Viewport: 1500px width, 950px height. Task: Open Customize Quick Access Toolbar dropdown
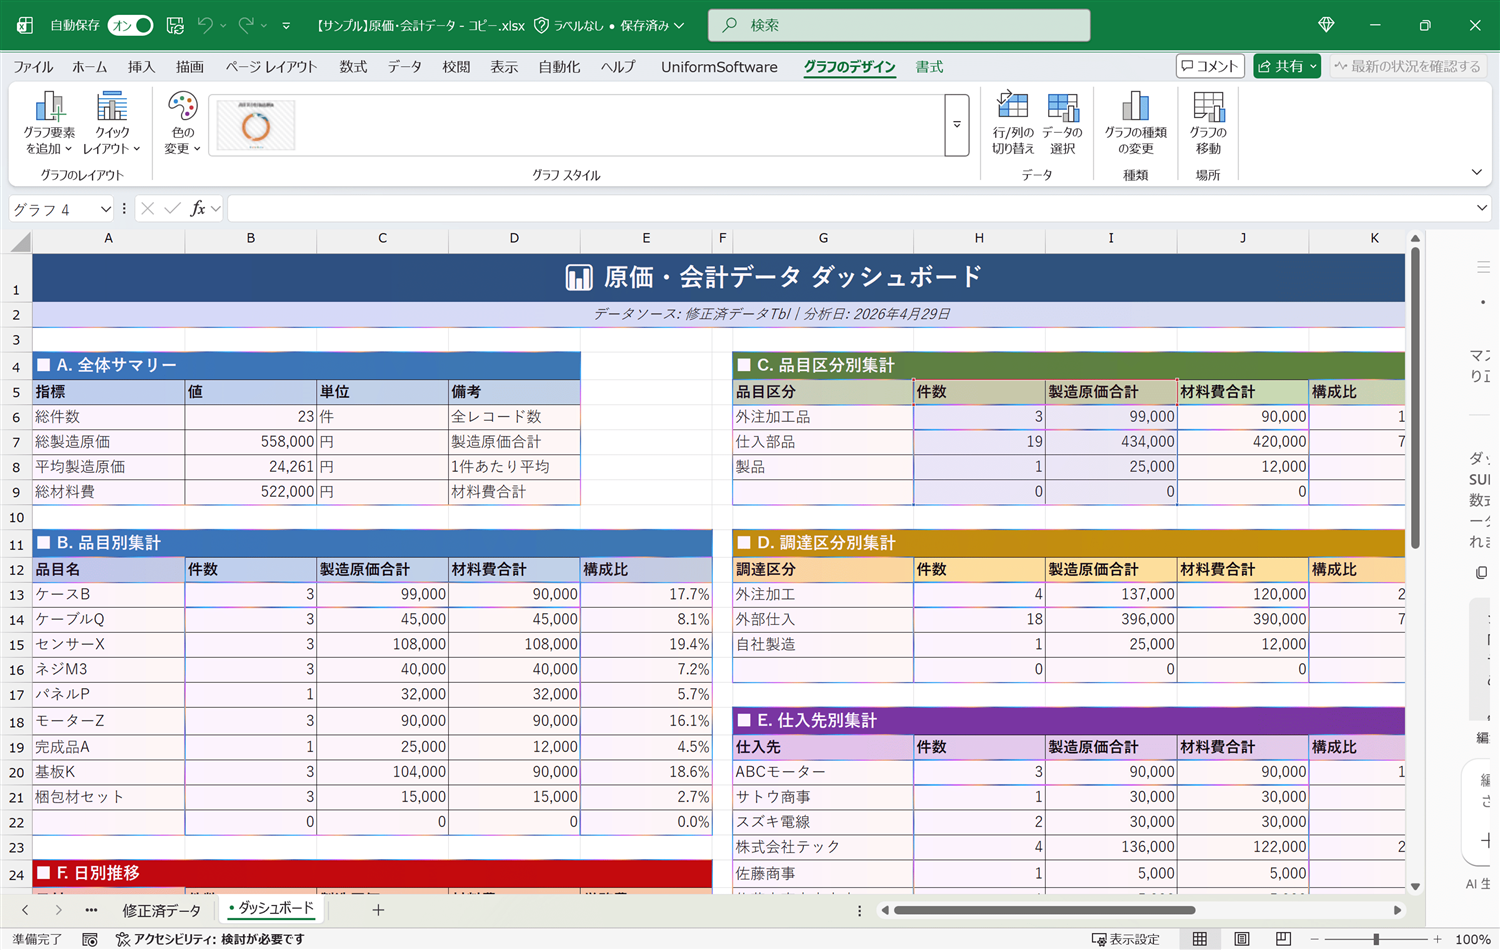[286, 25]
